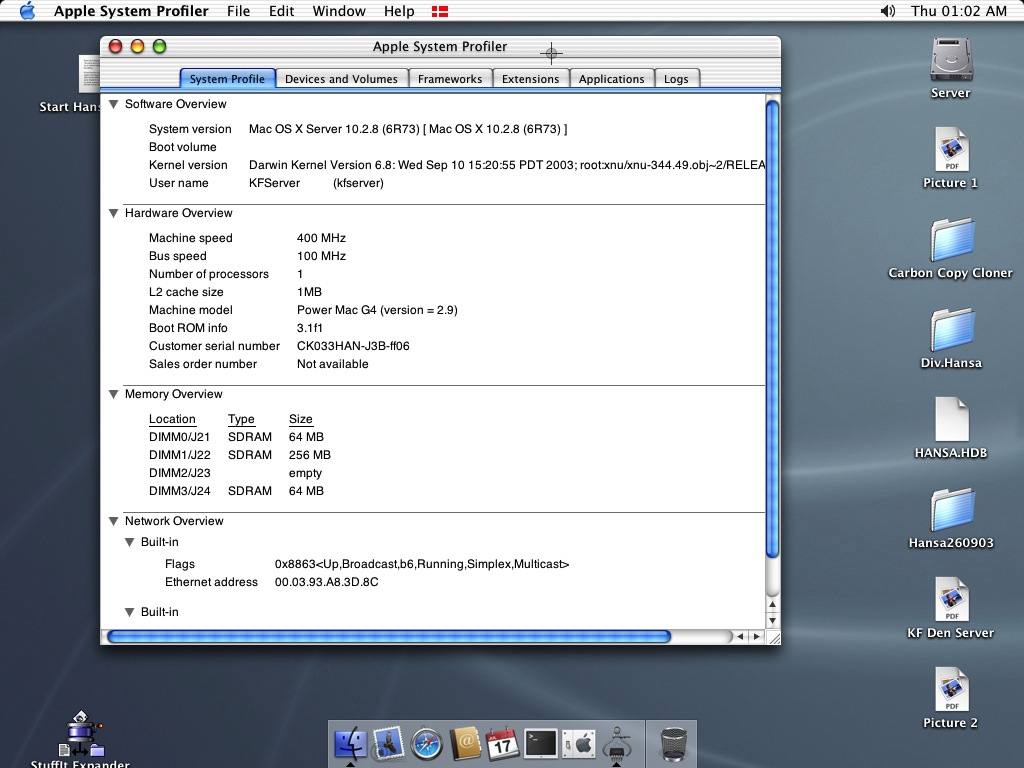This screenshot has height=768, width=1024.
Task: Select the HANSA.HDB document icon
Action: pos(951,419)
